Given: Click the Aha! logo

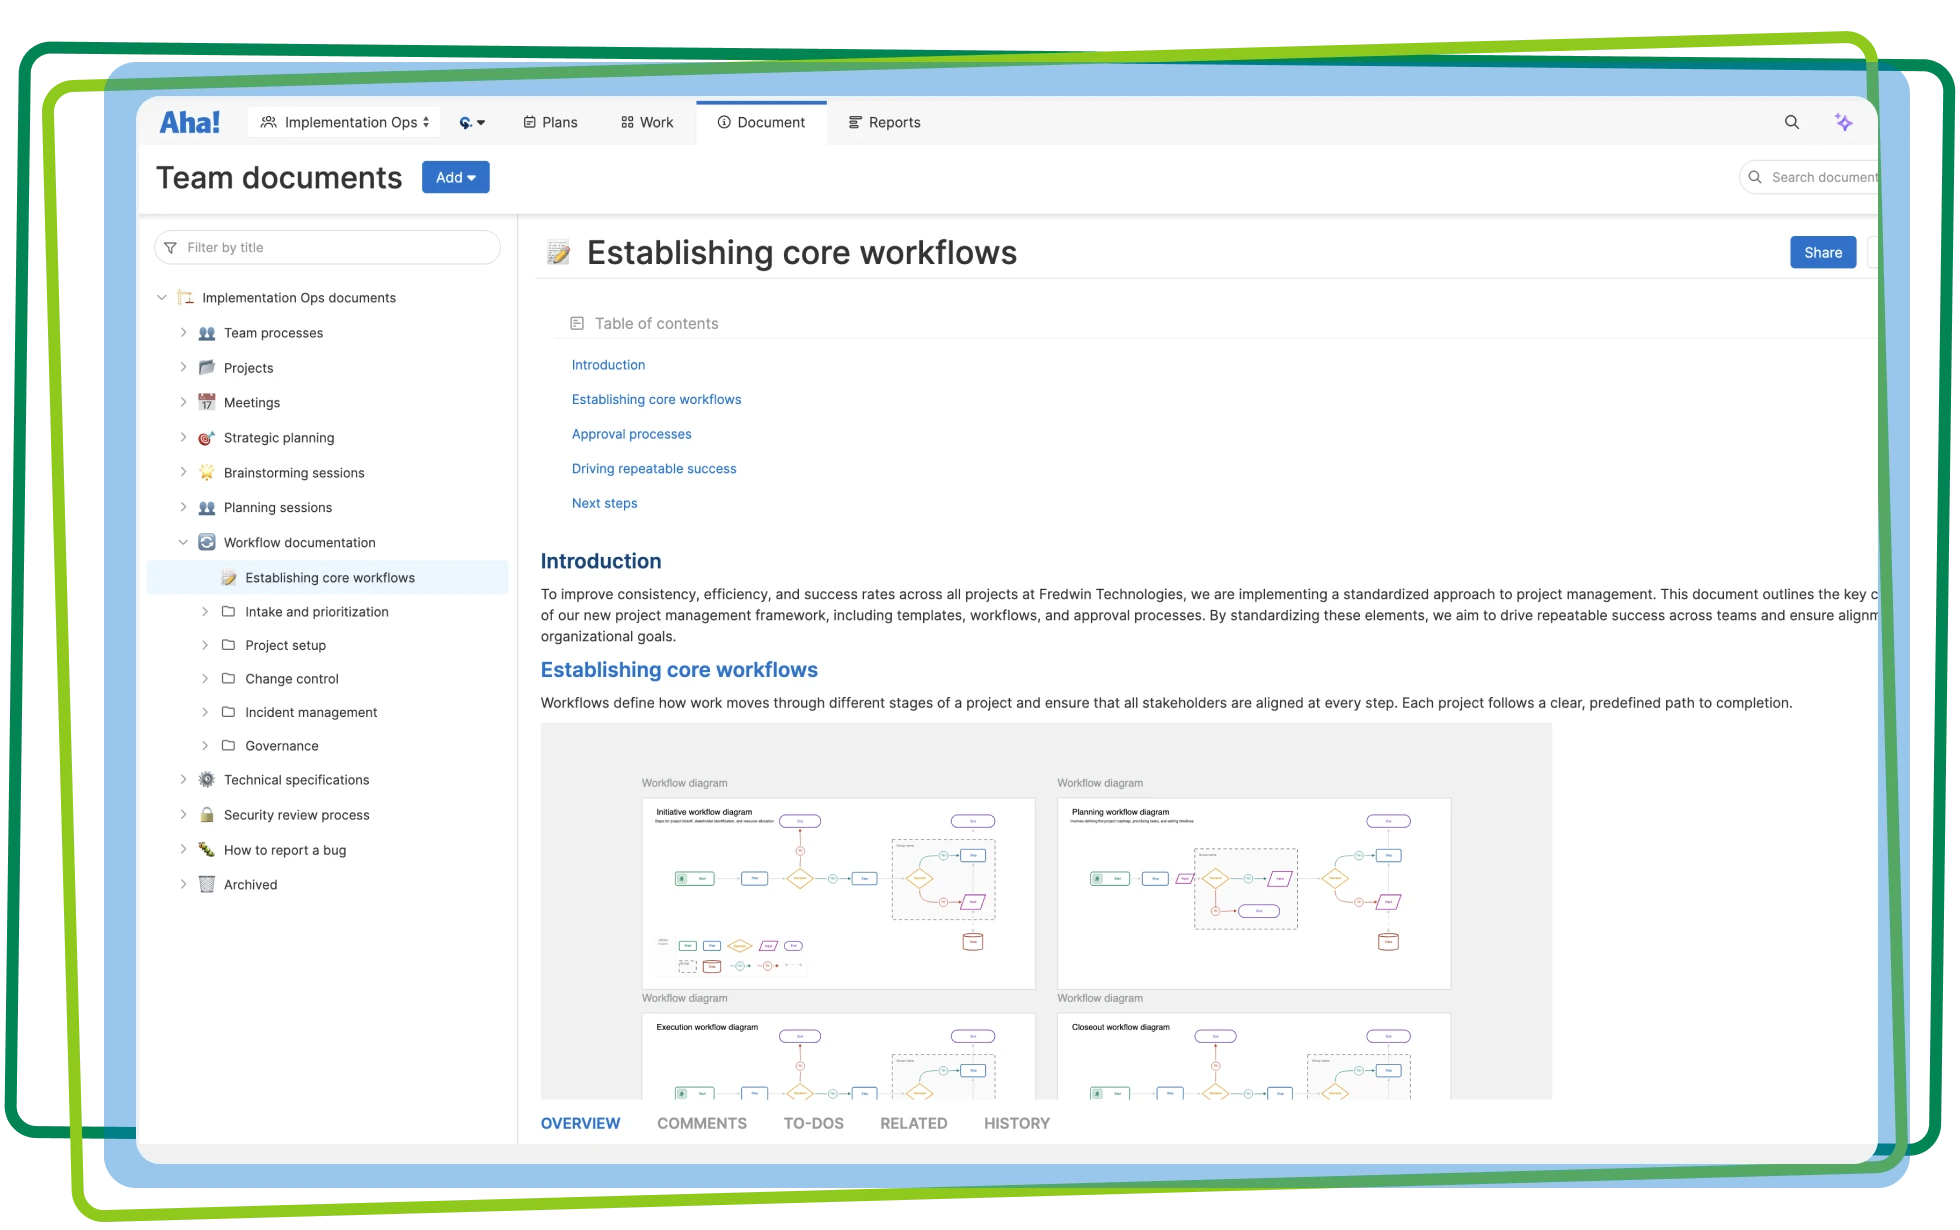Looking at the screenshot, I should coord(190,122).
